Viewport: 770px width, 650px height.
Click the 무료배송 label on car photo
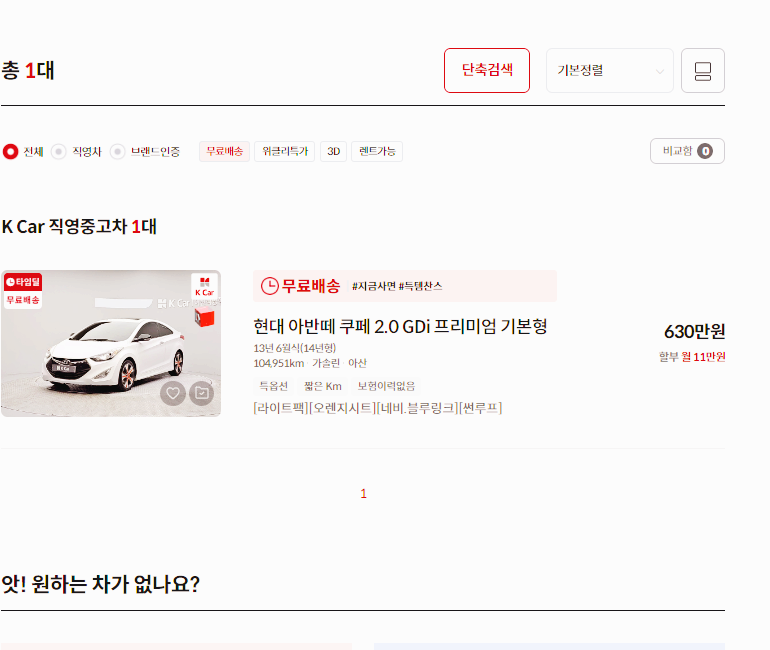[x=23, y=300]
